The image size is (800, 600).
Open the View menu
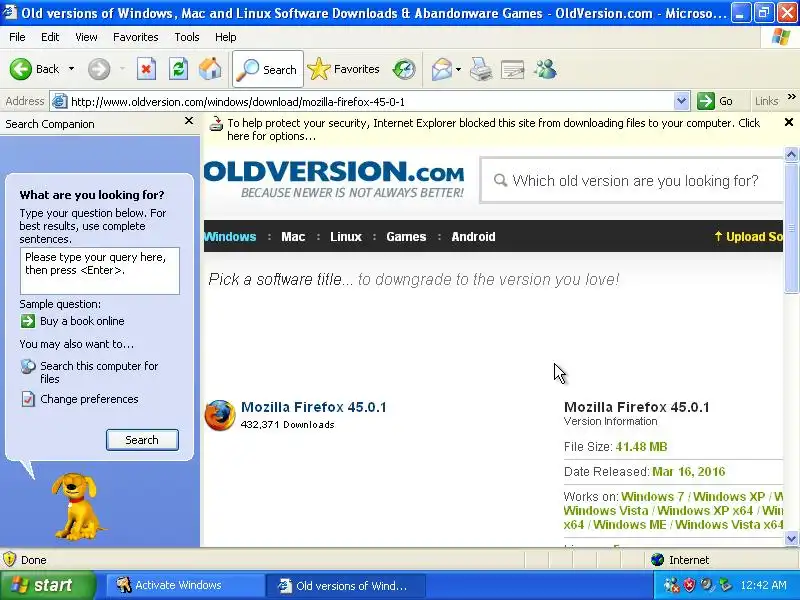coord(86,37)
